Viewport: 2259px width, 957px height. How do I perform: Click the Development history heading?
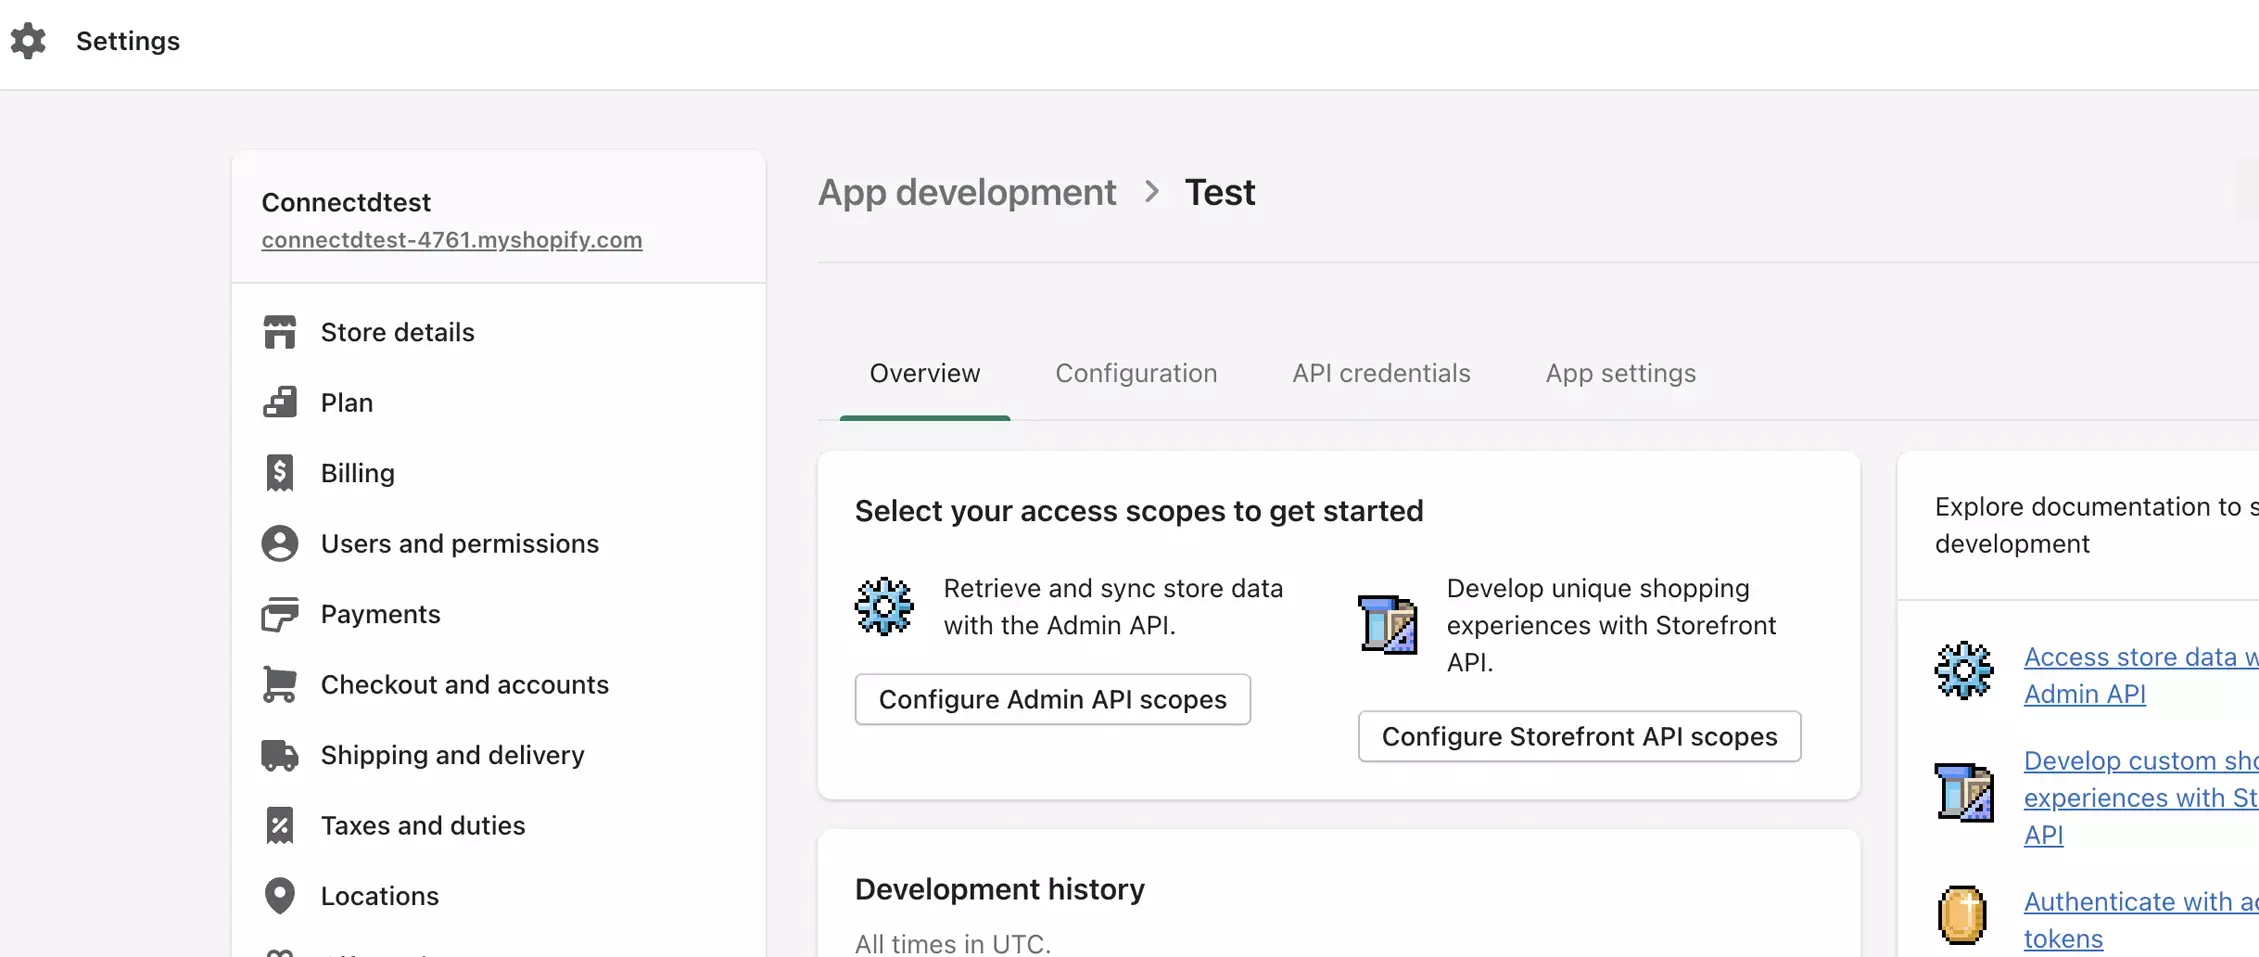pos(1000,889)
